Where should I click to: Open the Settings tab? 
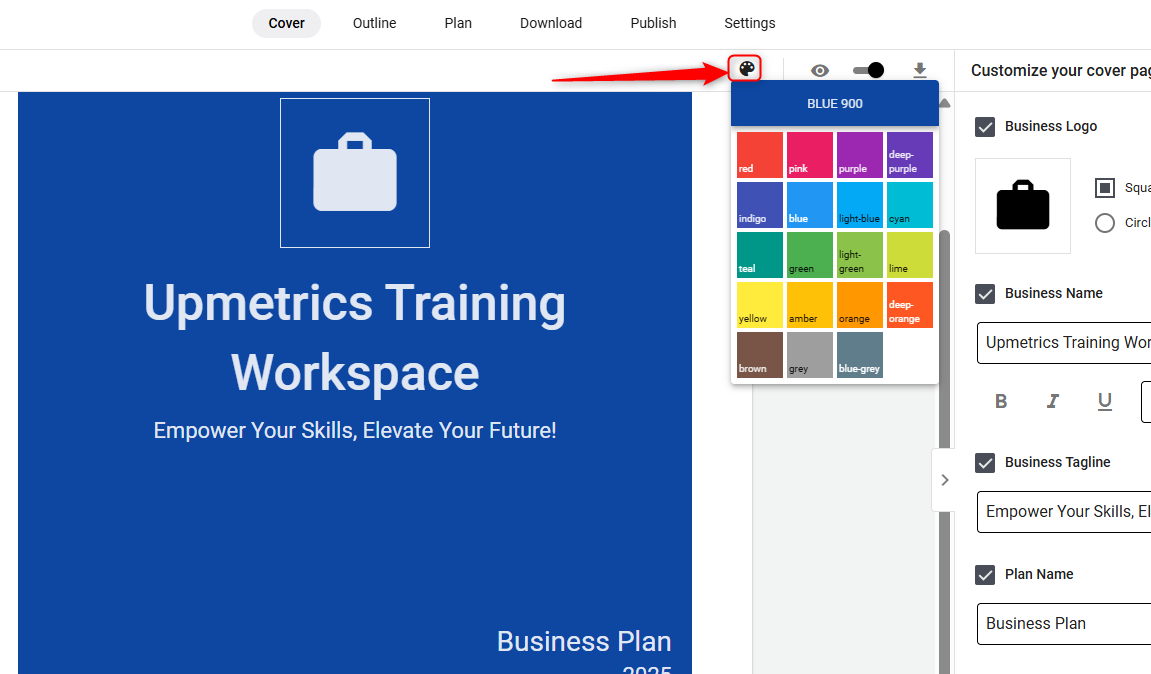749,23
